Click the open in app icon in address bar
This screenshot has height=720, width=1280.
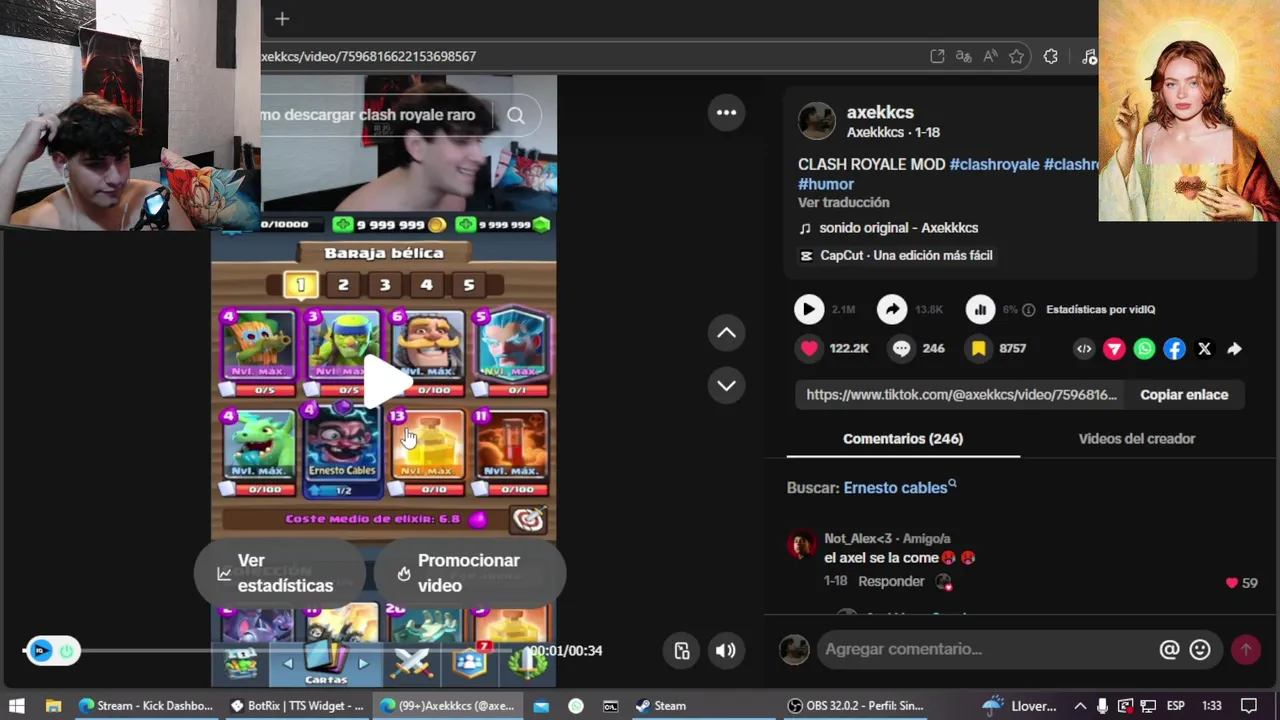coord(937,57)
